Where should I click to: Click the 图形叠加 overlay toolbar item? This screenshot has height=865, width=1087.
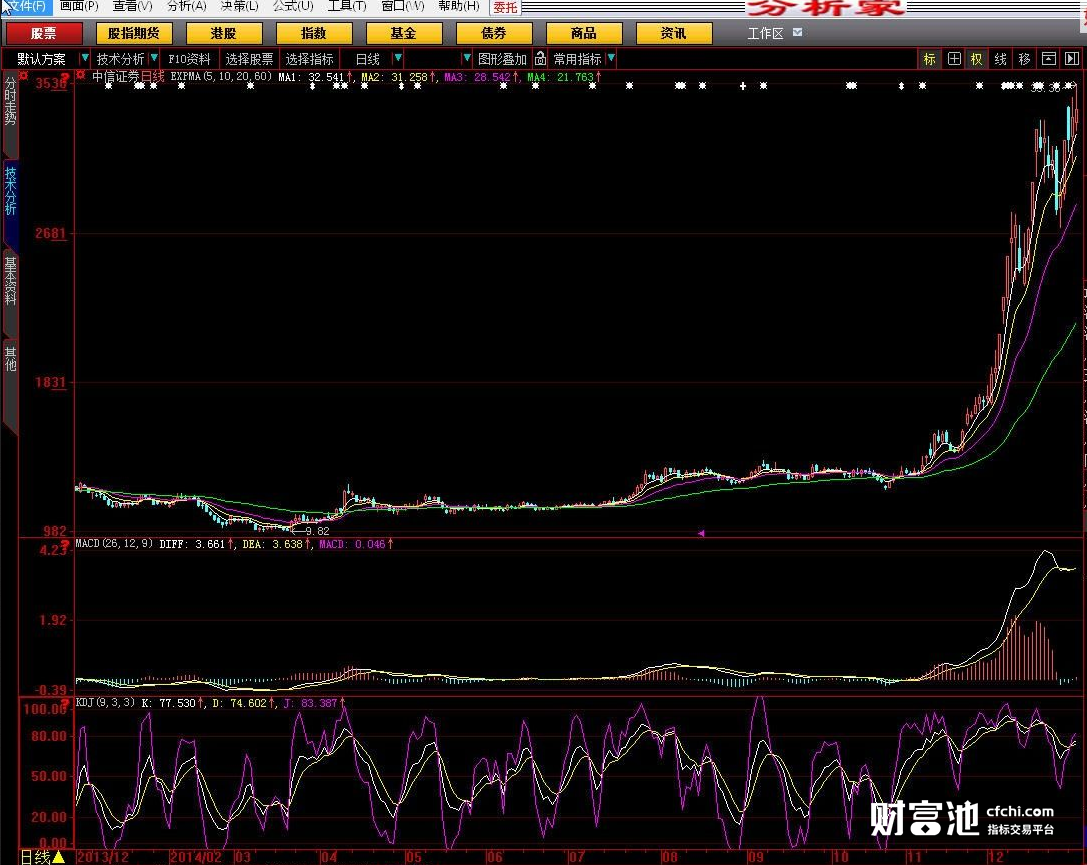point(503,59)
